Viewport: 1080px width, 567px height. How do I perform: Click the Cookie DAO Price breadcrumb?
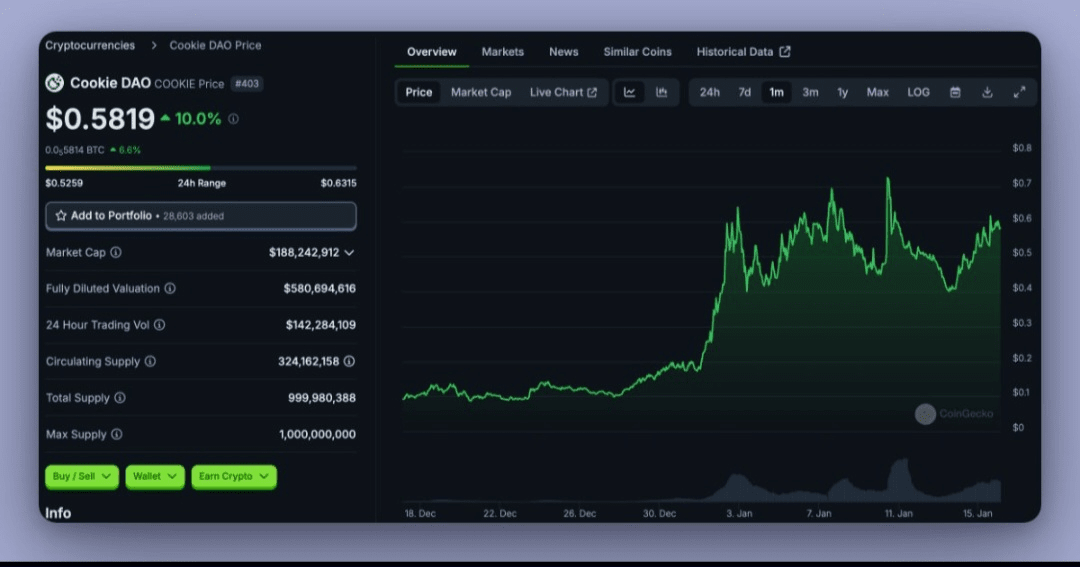215,45
